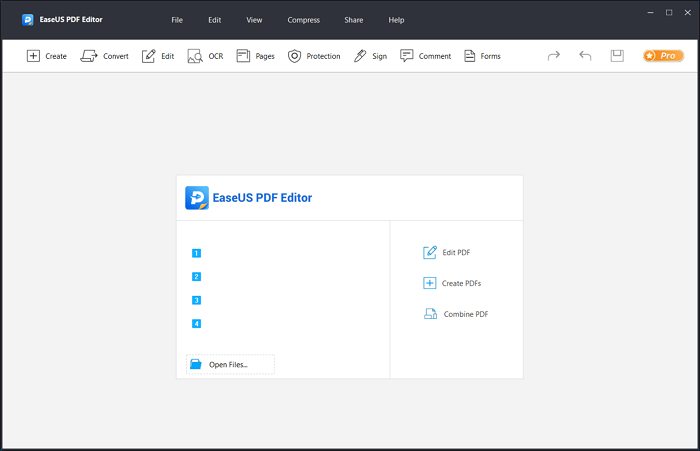Open the Convert tool
The image size is (700, 451).
pos(104,56)
